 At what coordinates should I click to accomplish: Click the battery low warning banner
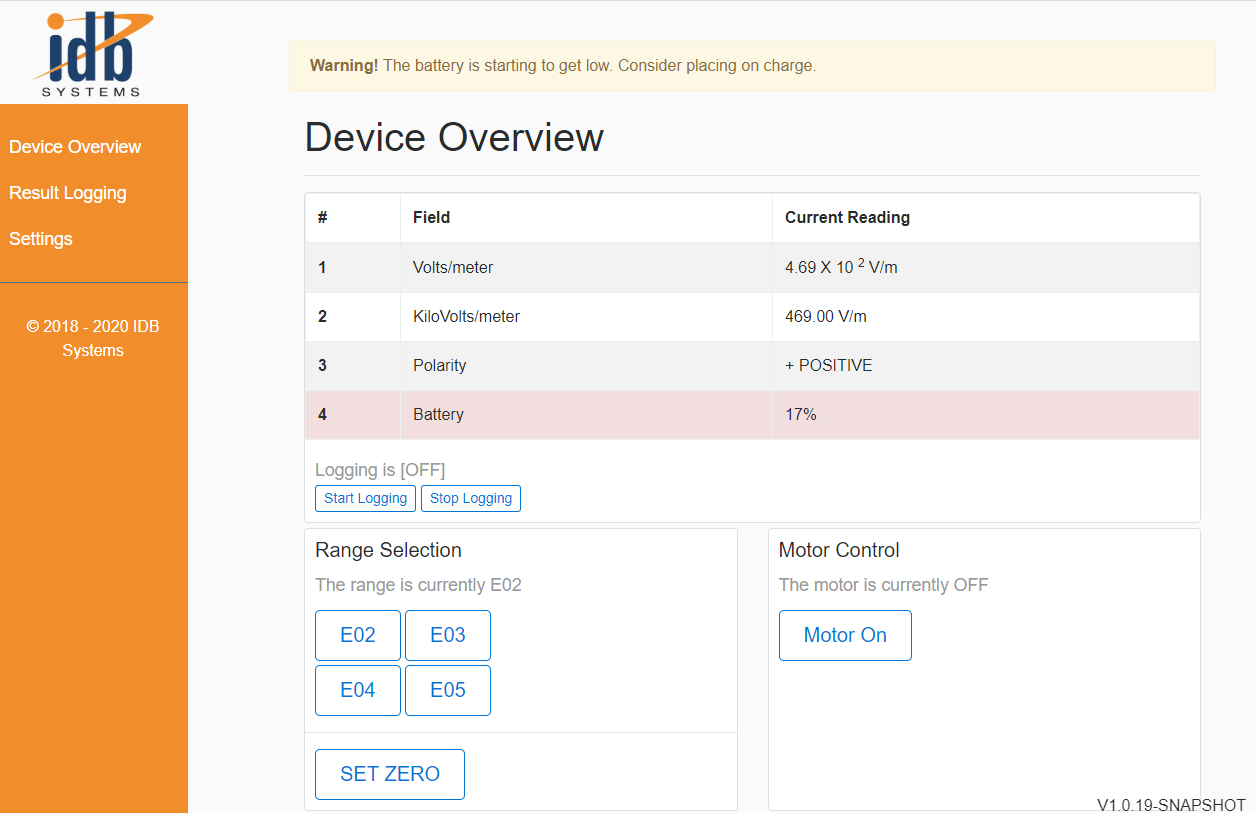pos(752,66)
